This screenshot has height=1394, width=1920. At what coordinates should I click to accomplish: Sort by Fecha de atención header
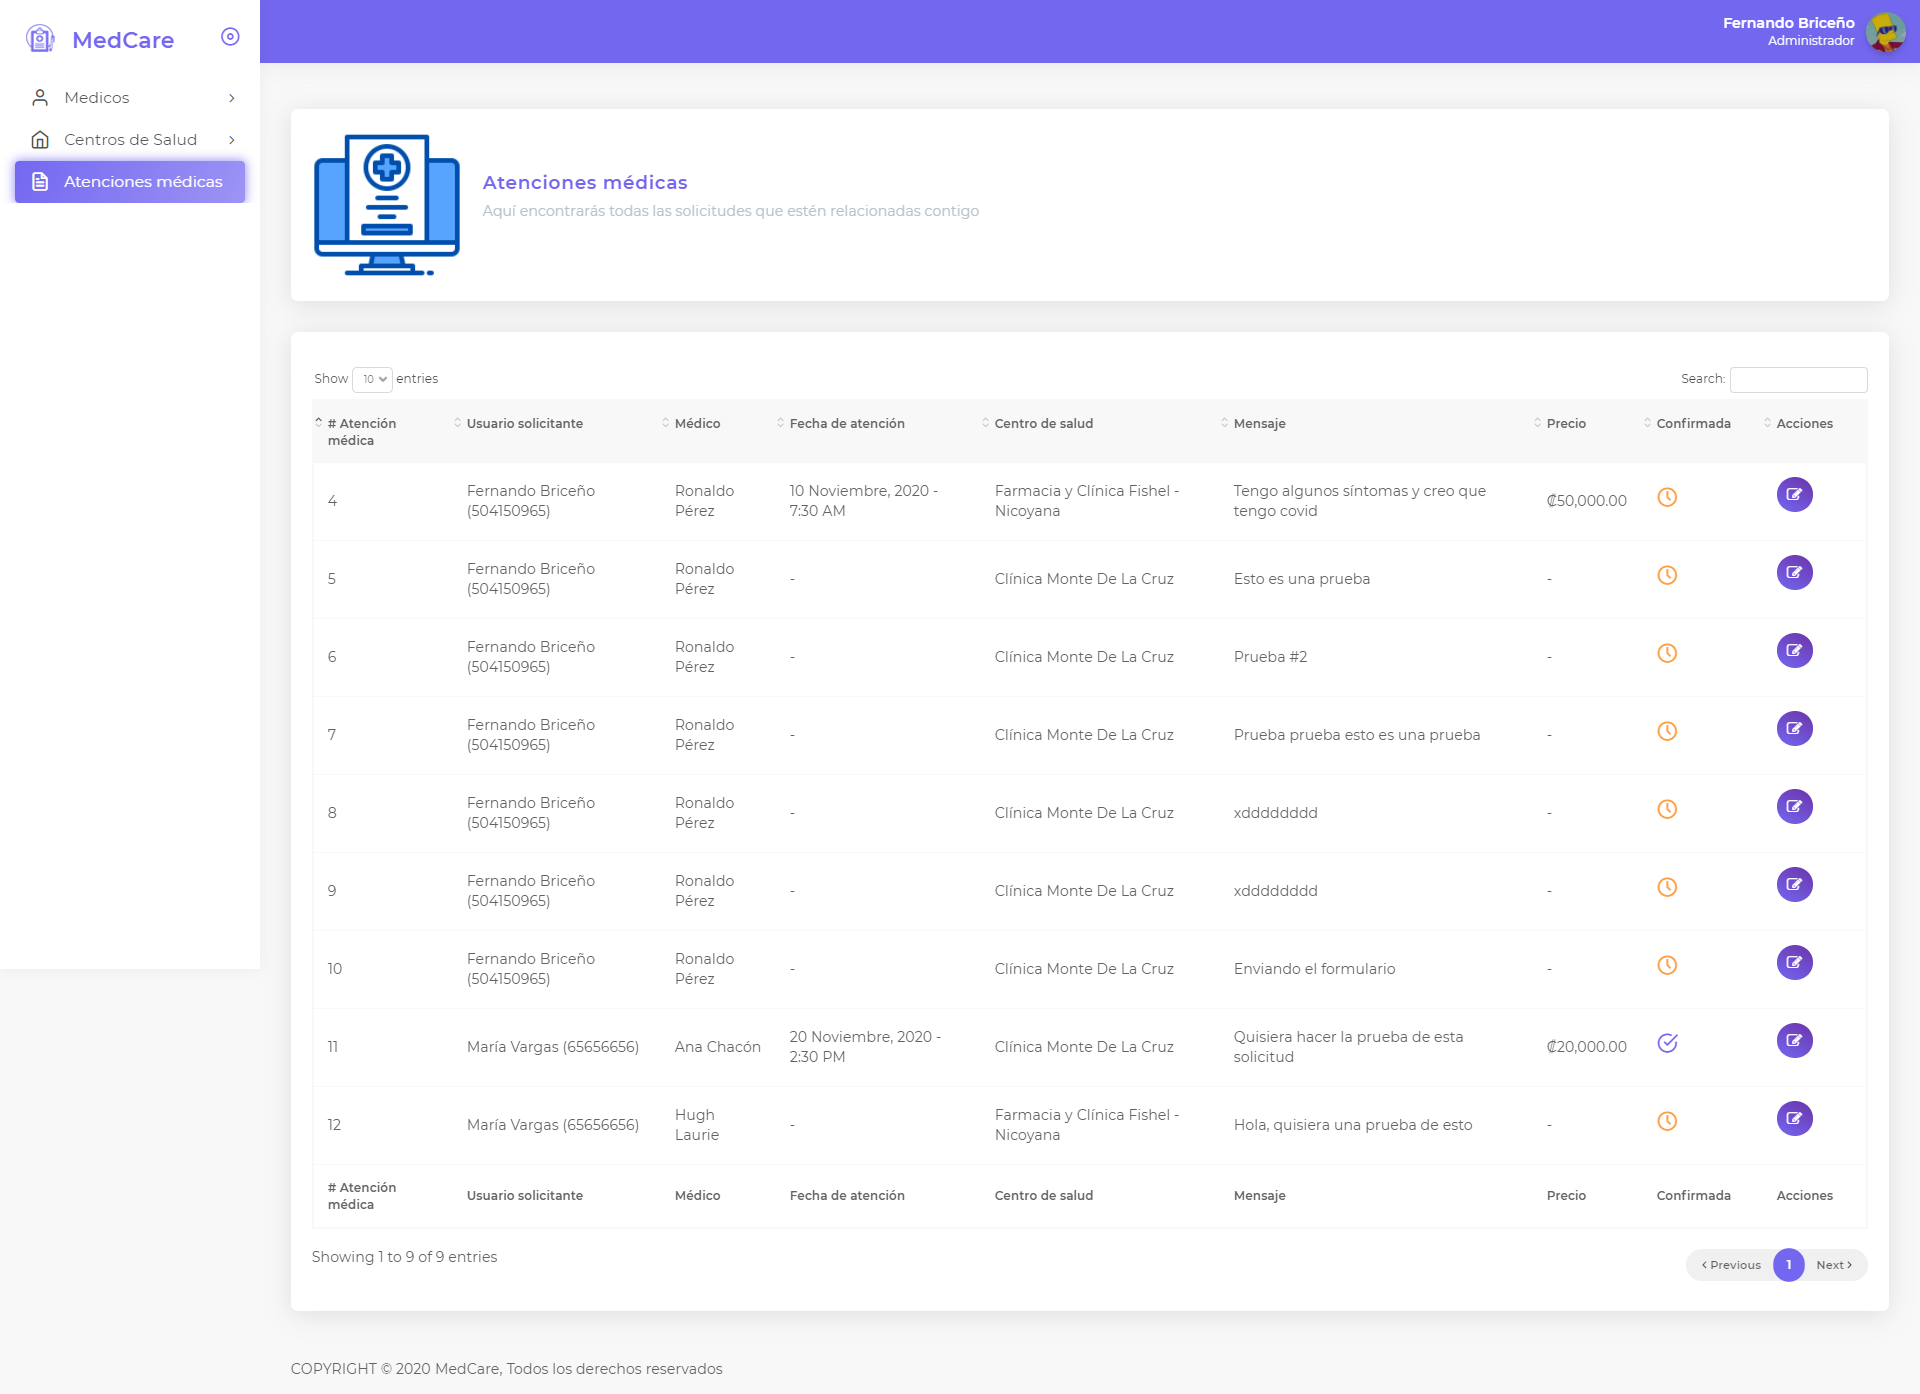coord(846,423)
